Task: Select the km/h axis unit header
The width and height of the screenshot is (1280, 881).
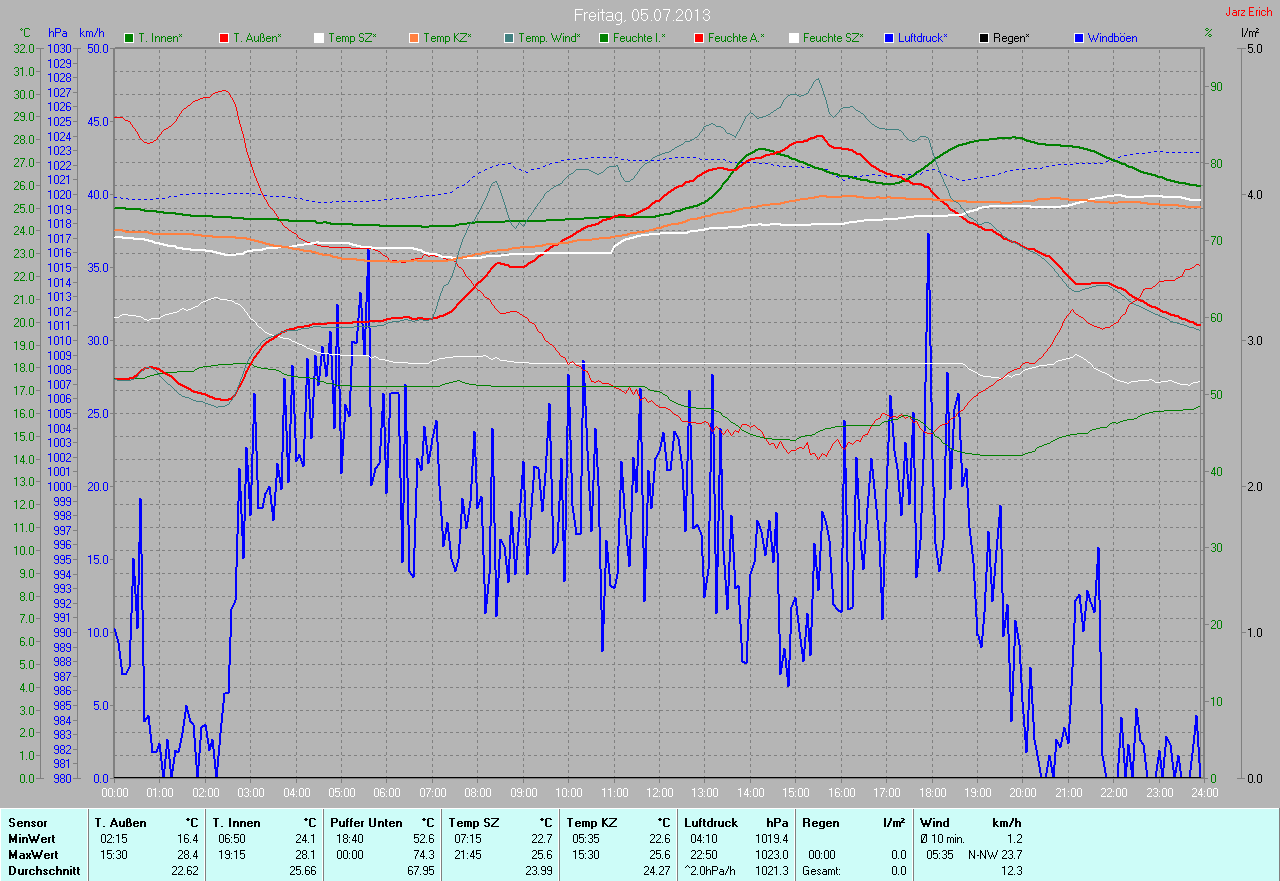Action: pos(91,33)
